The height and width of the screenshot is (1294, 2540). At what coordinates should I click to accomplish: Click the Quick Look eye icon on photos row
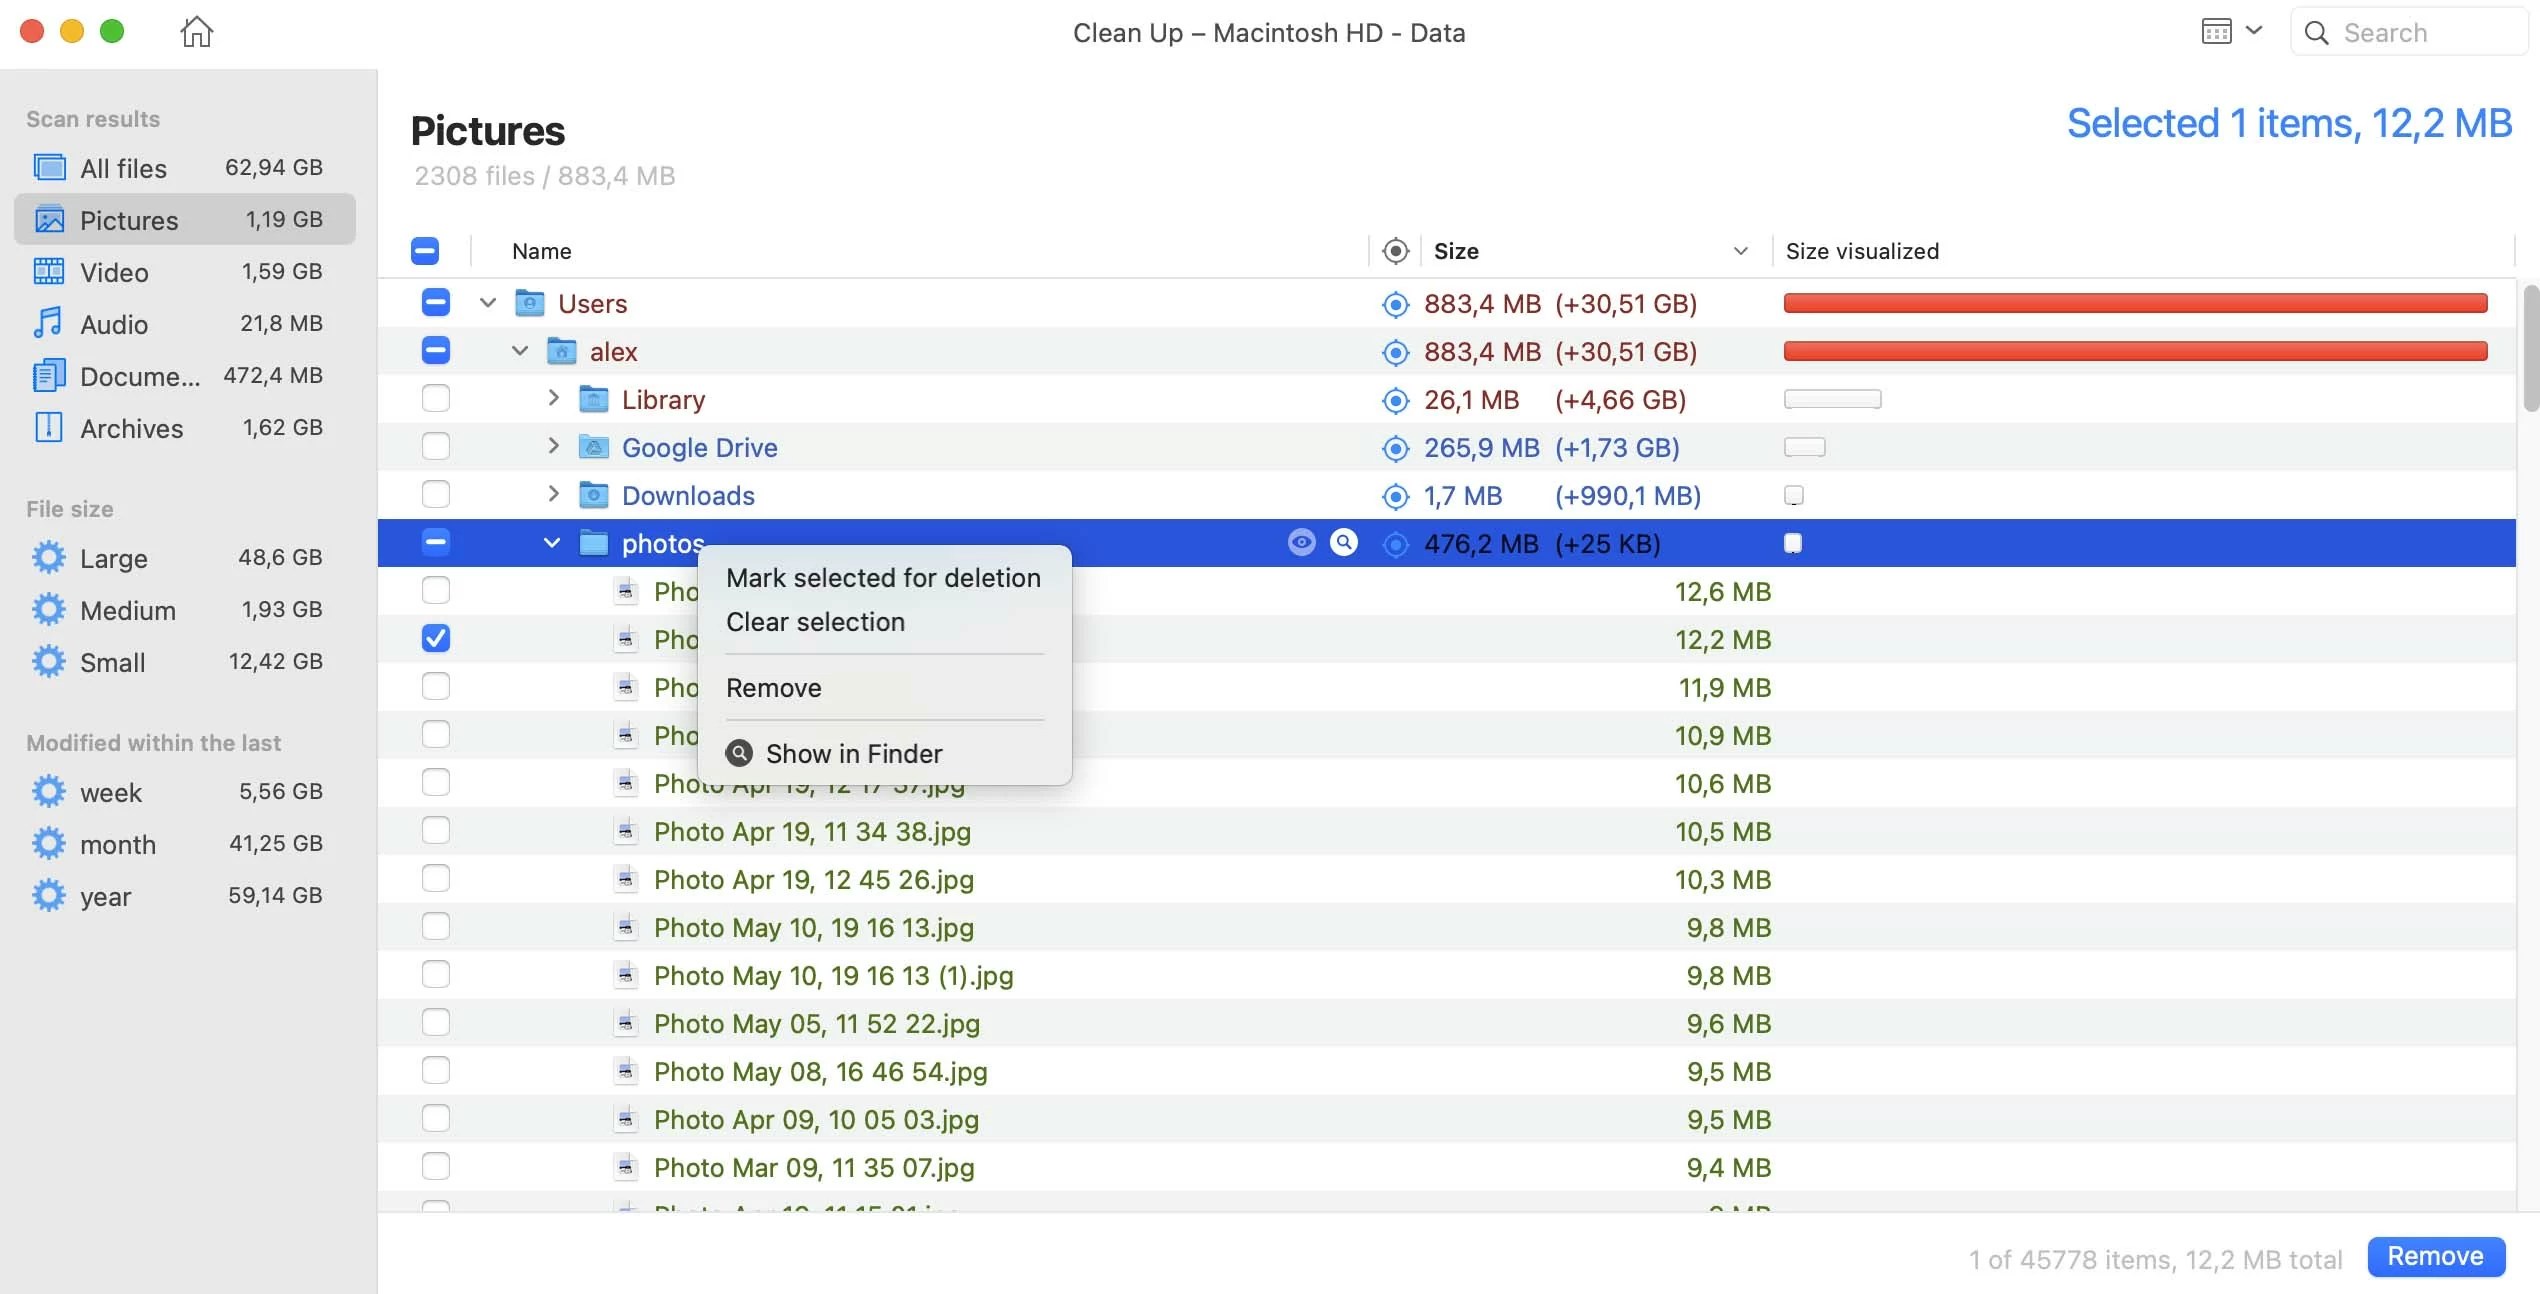click(1301, 542)
